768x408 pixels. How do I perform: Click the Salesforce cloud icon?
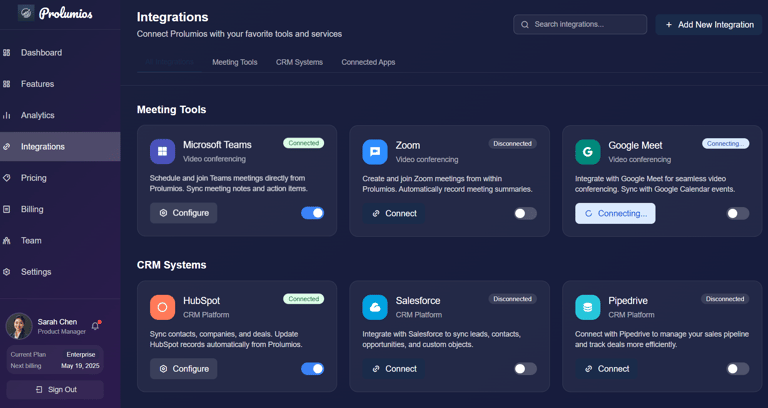pyautogui.click(x=375, y=307)
